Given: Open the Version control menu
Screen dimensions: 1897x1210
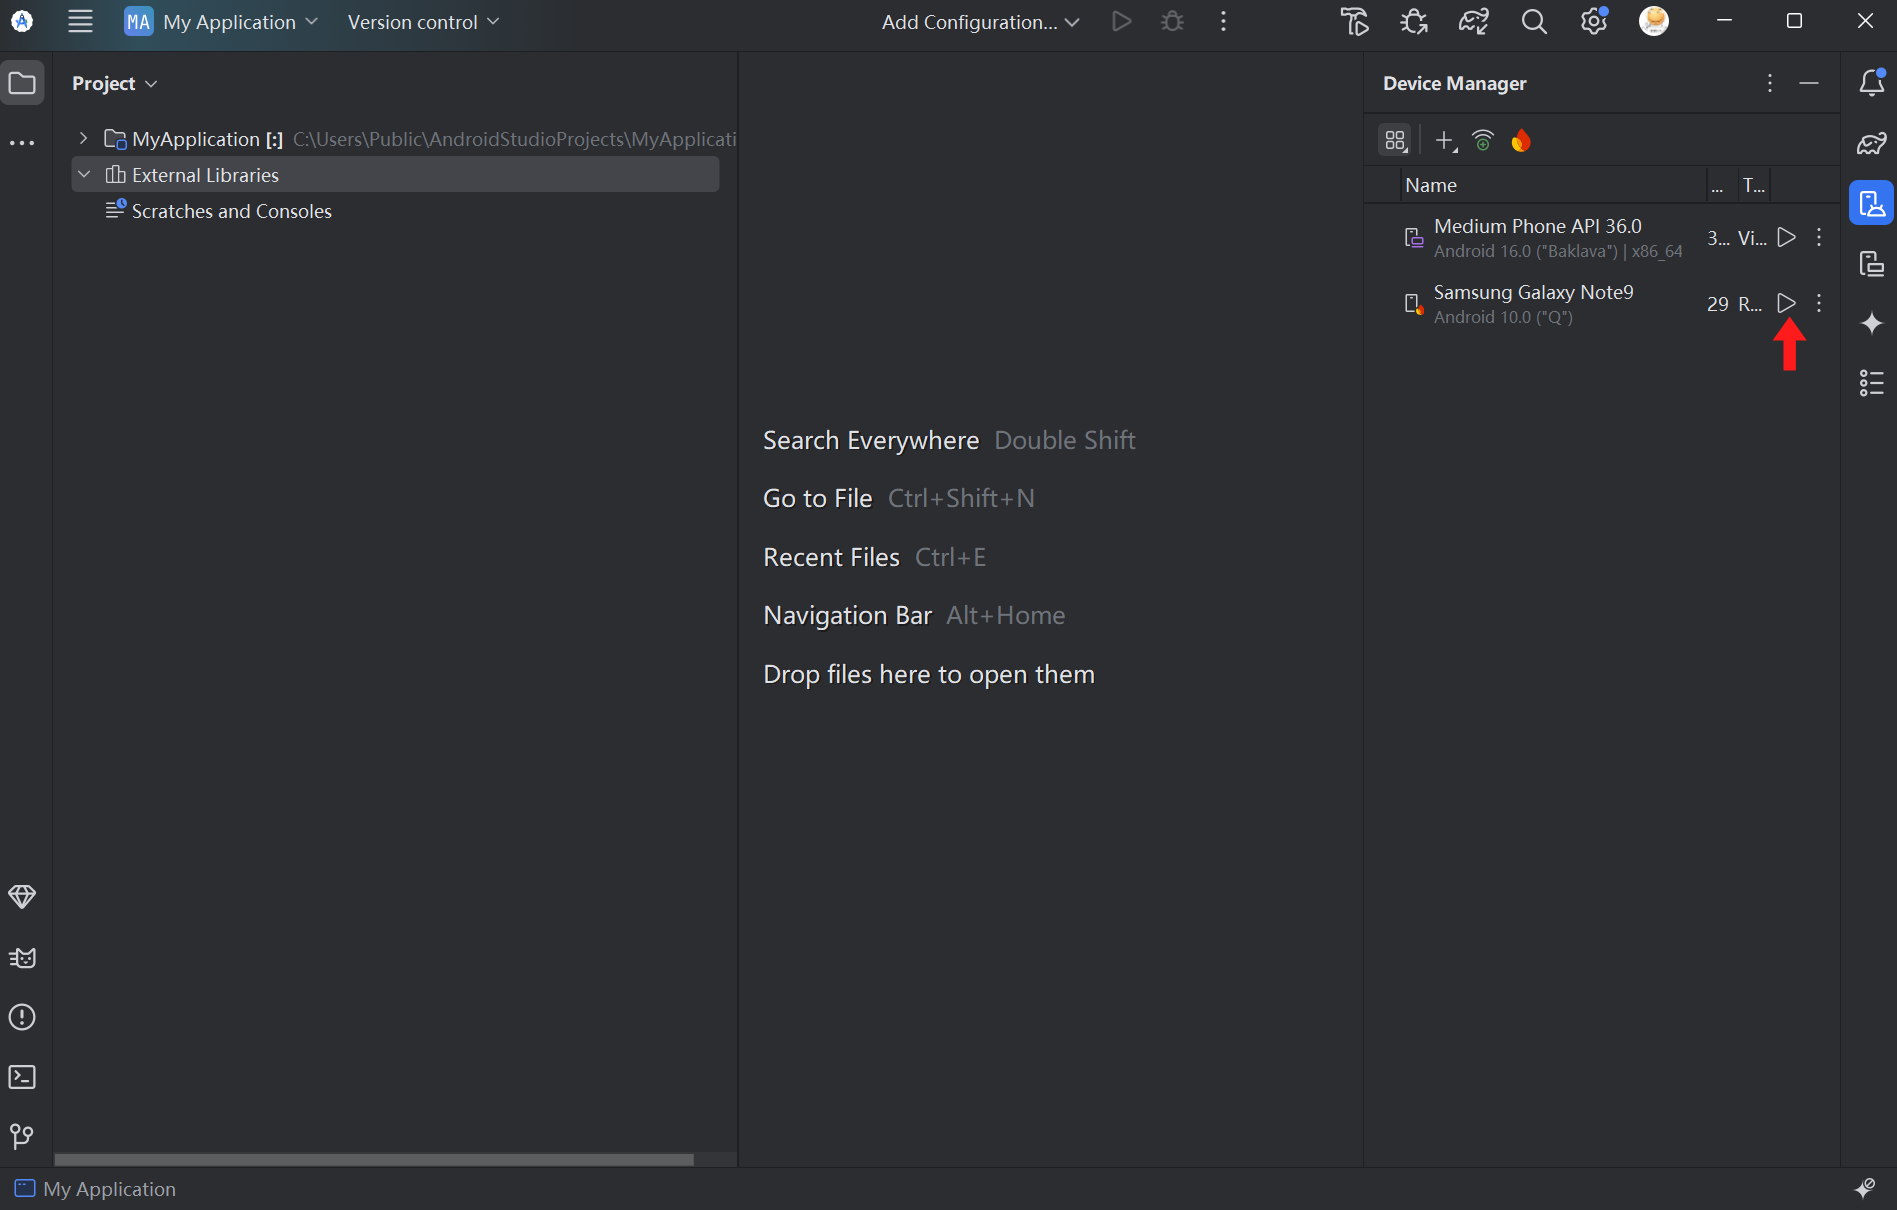Looking at the screenshot, I should [422, 22].
